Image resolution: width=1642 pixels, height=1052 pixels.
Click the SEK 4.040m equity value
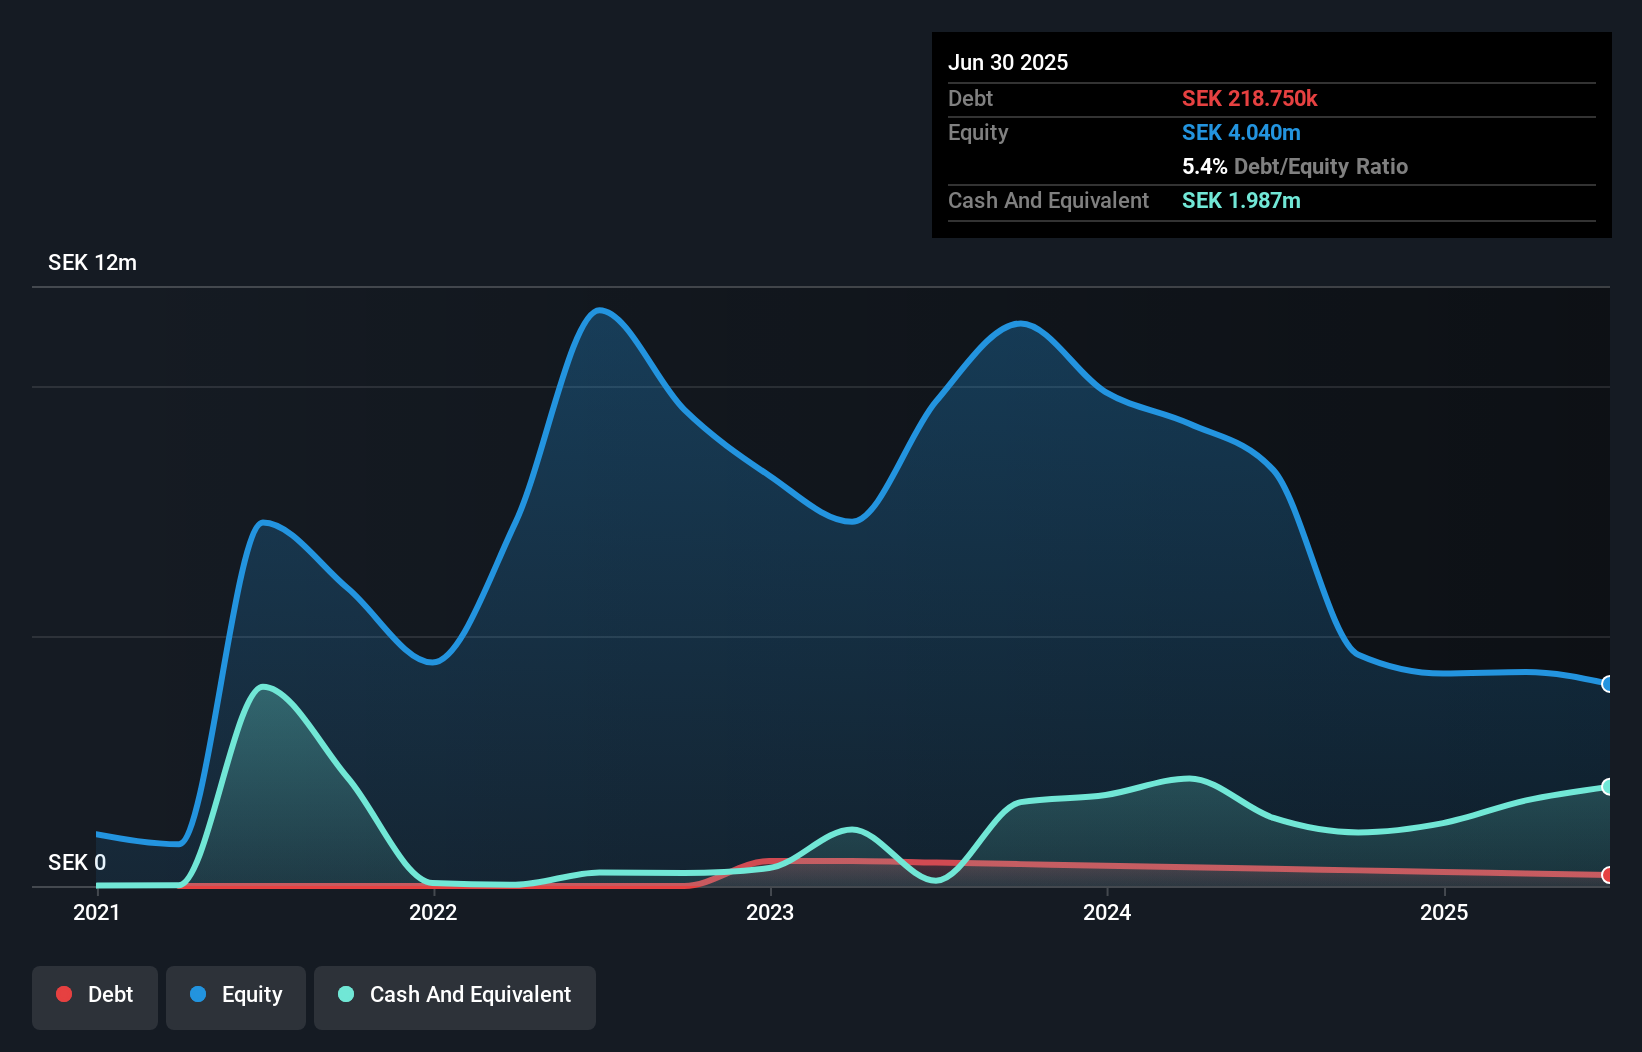point(1241,132)
